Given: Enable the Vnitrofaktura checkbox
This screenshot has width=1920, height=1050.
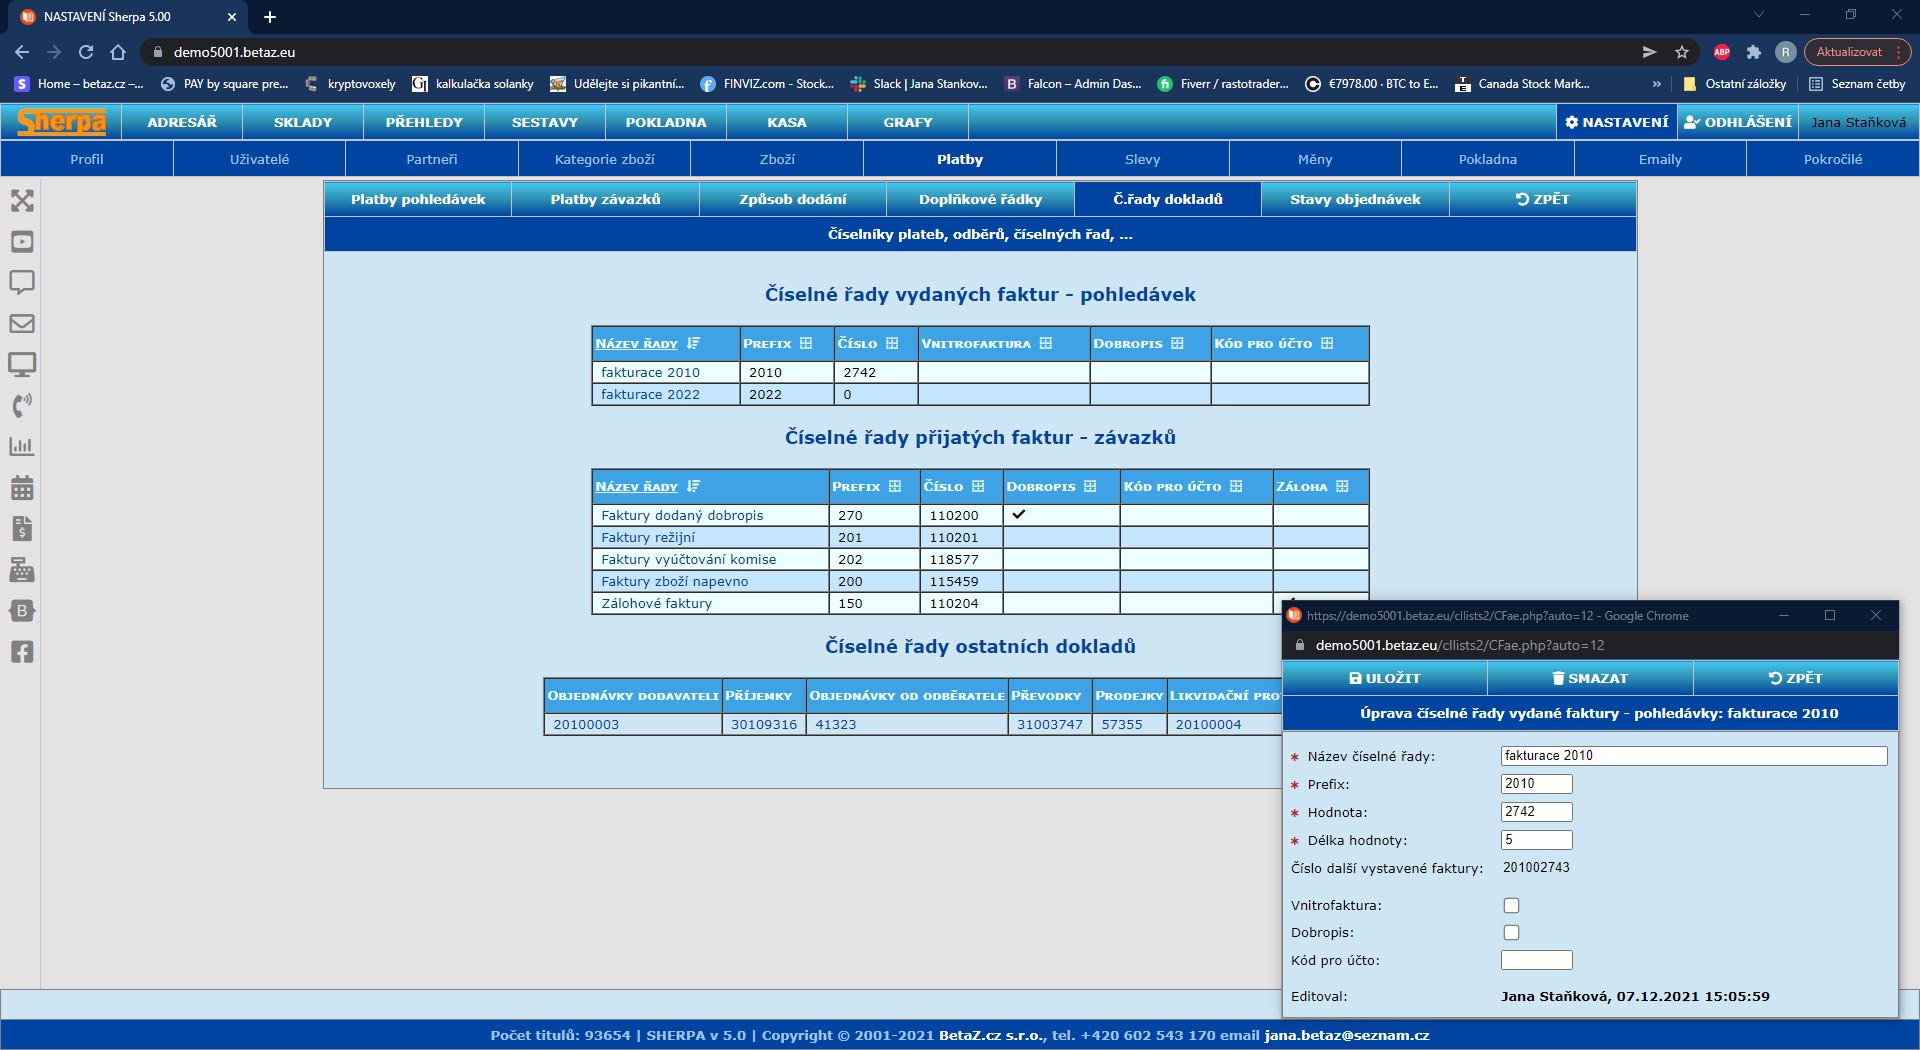Looking at the screenshot, I should click(x=1511, y=905).
